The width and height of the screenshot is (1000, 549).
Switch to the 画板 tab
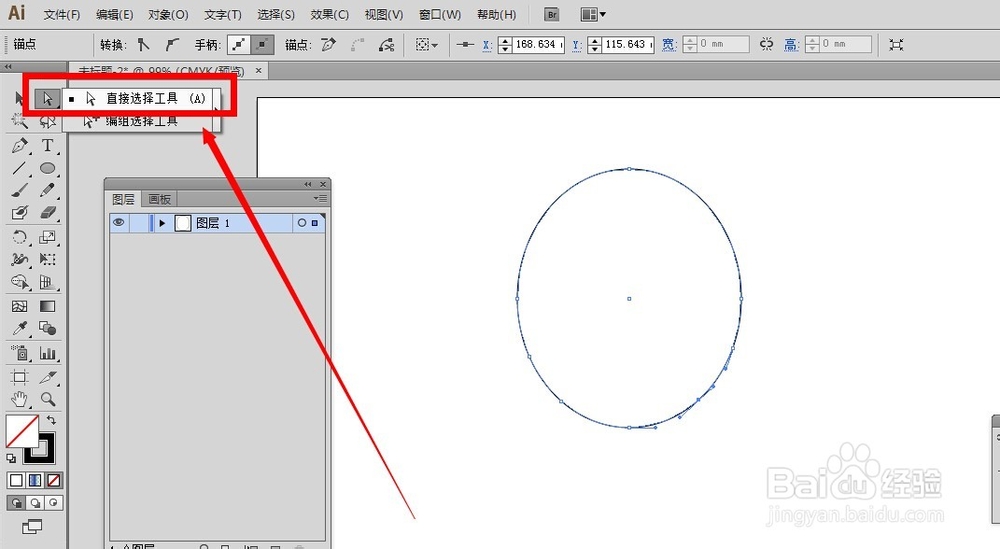[159, 200]
